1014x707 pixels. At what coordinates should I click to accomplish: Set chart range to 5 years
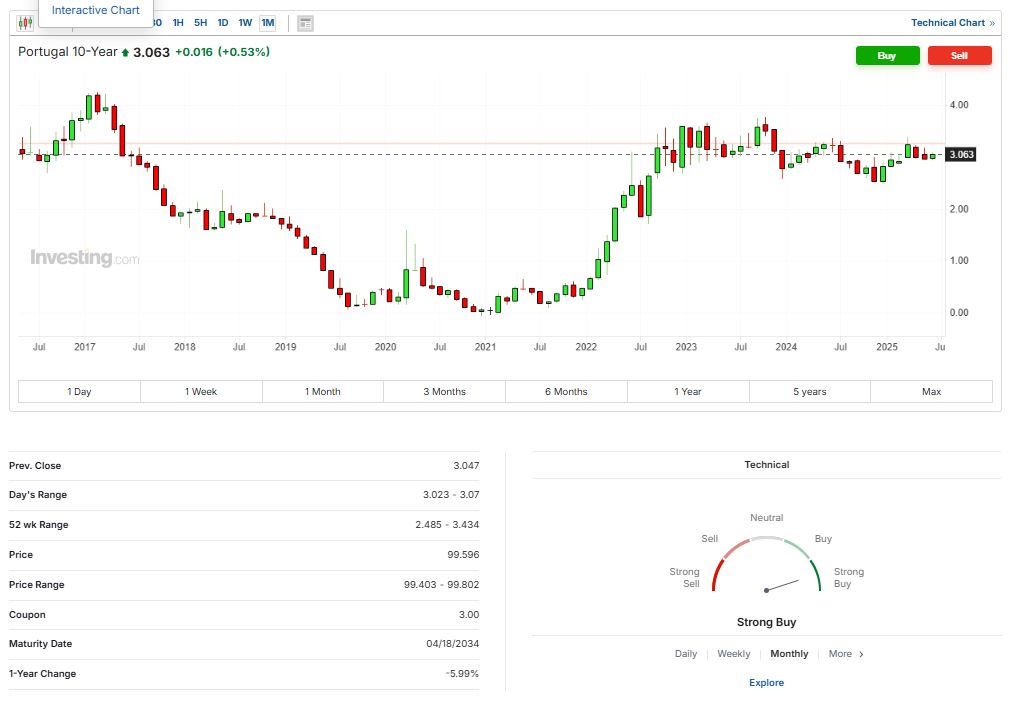(809, 392)
